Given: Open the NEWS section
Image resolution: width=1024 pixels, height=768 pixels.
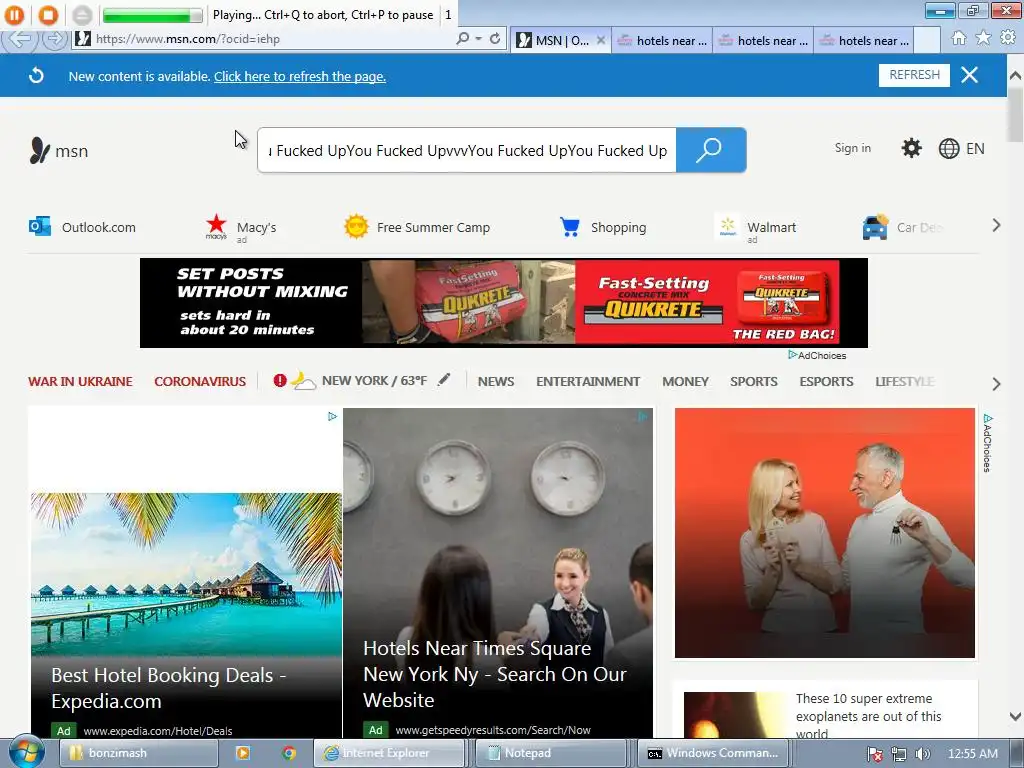Looking at the screenshot, I should [x=496, y=381].
